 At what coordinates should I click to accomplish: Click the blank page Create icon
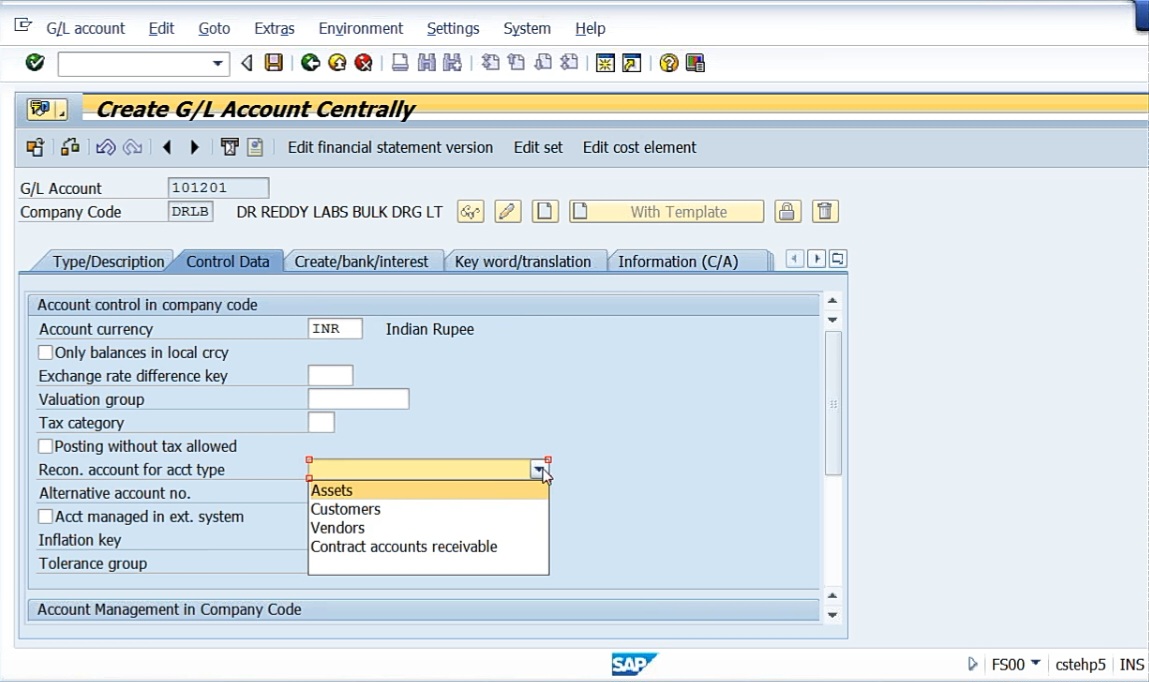[544, 212]
